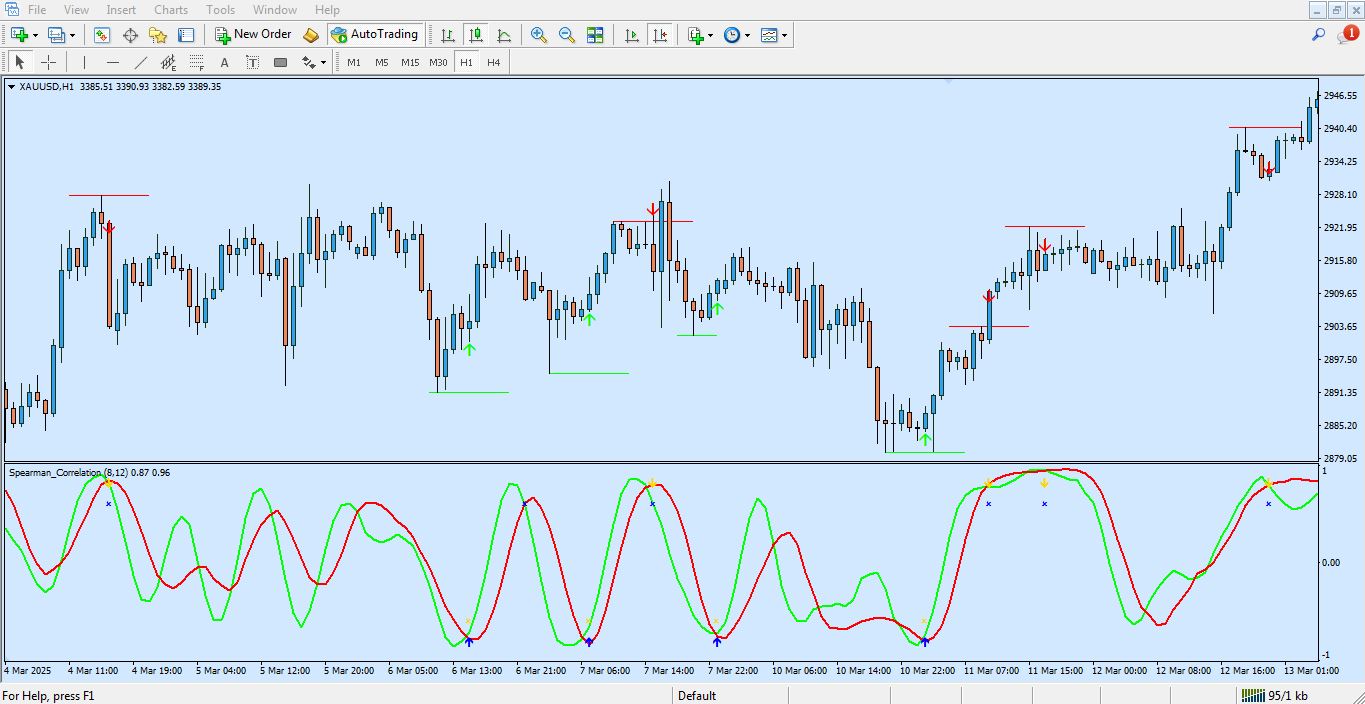Toggle the AutoTrading button
Viewport: 1365px width, 704px height.
tap(374, 35)
